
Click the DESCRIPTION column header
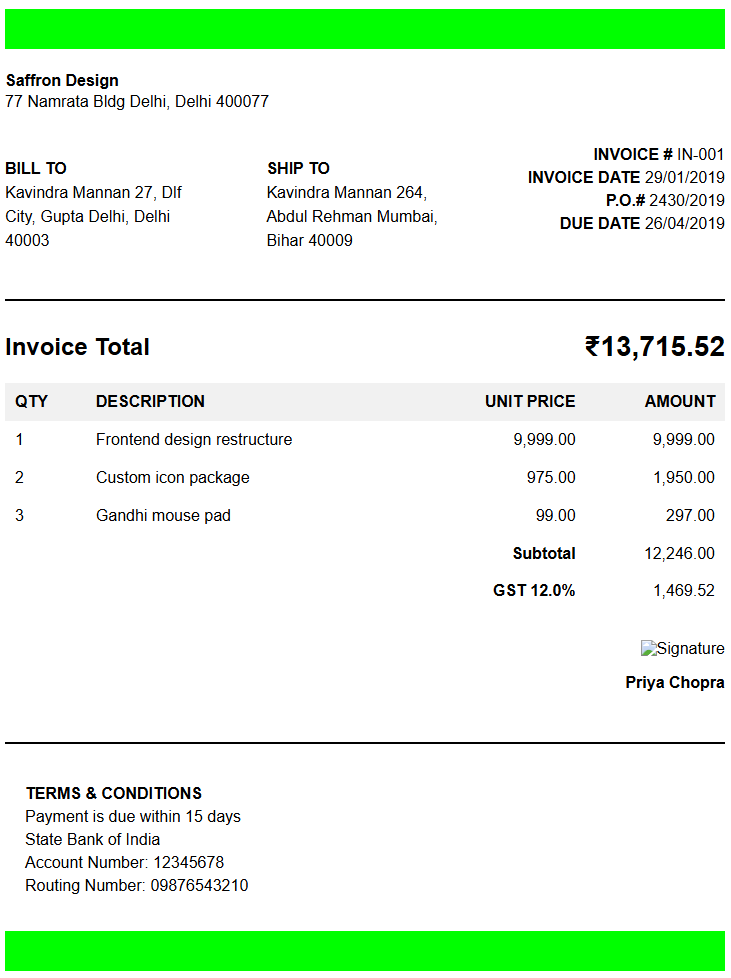(150, 401)
